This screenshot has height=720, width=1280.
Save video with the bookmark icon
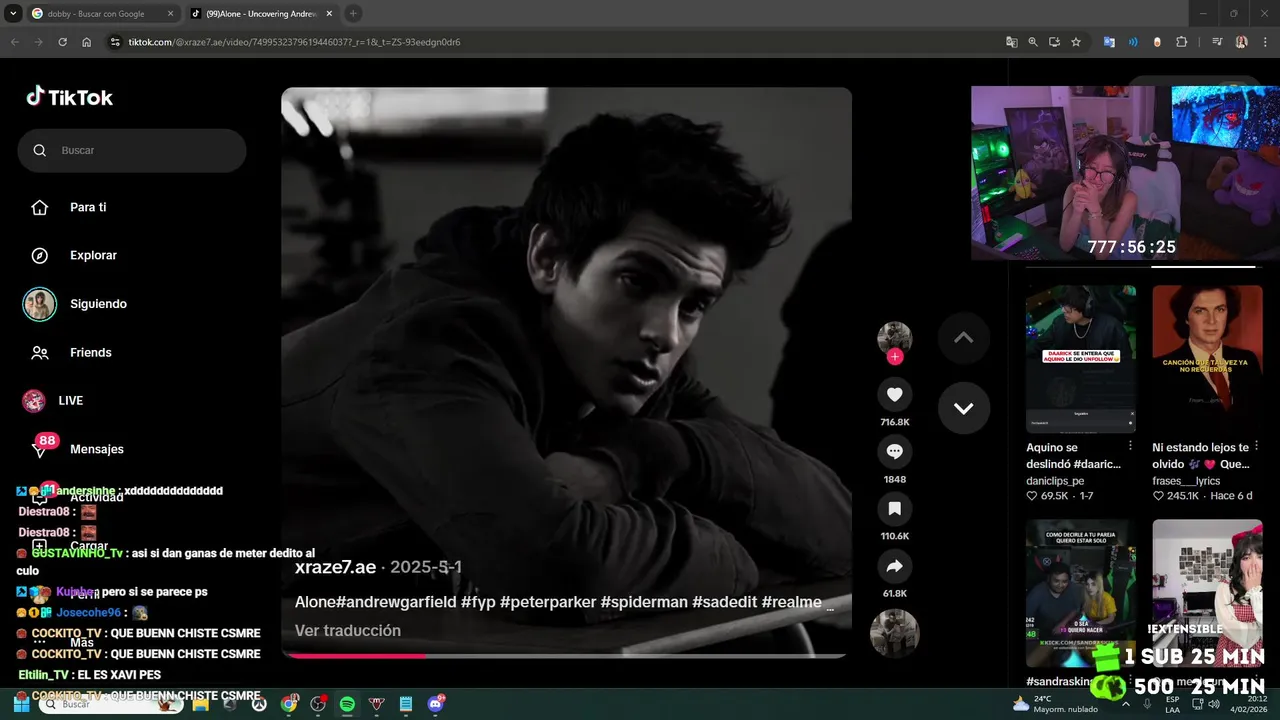(x=894, y=509)
